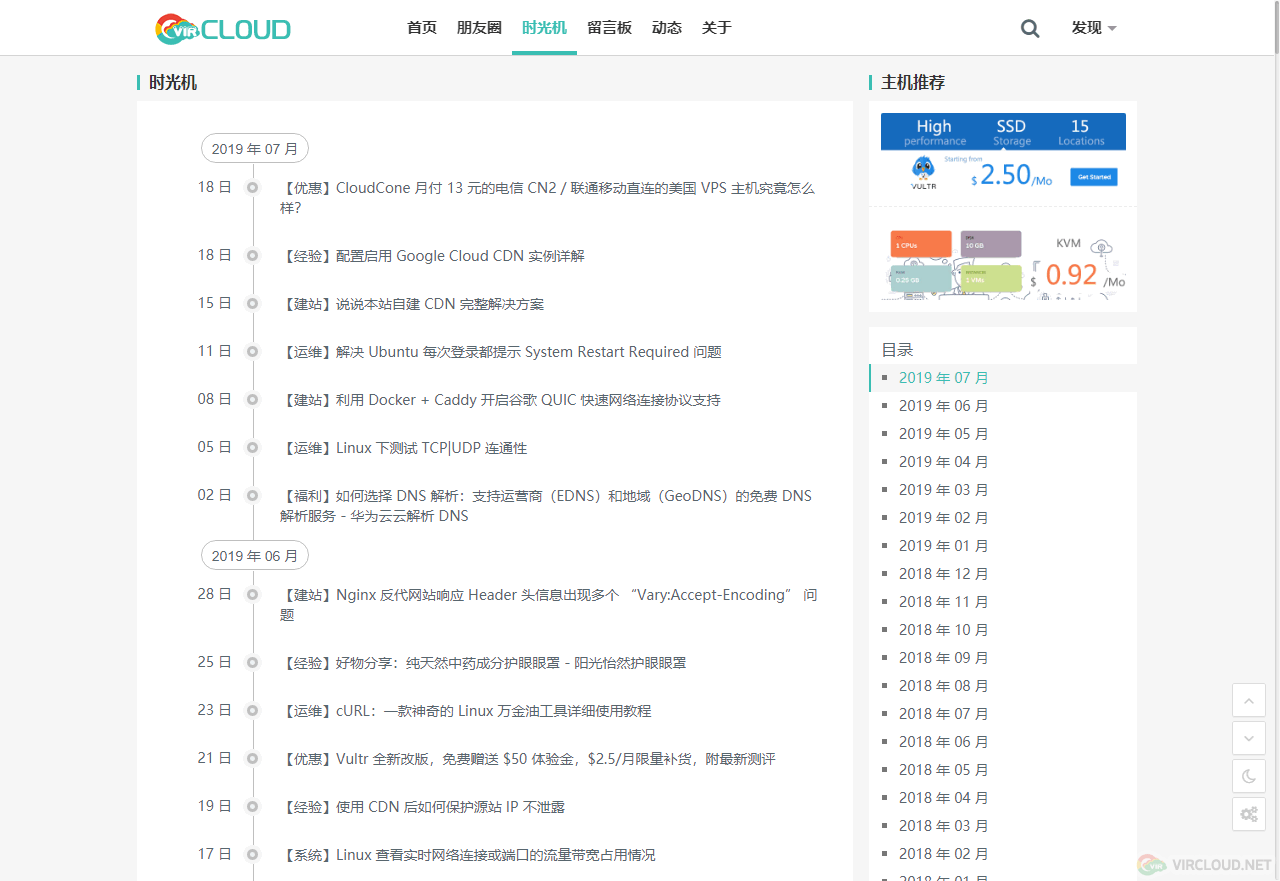Select 2019 年 07 月 in the 目录 list
The image size is (1280, 881).
tap(943, 378)
